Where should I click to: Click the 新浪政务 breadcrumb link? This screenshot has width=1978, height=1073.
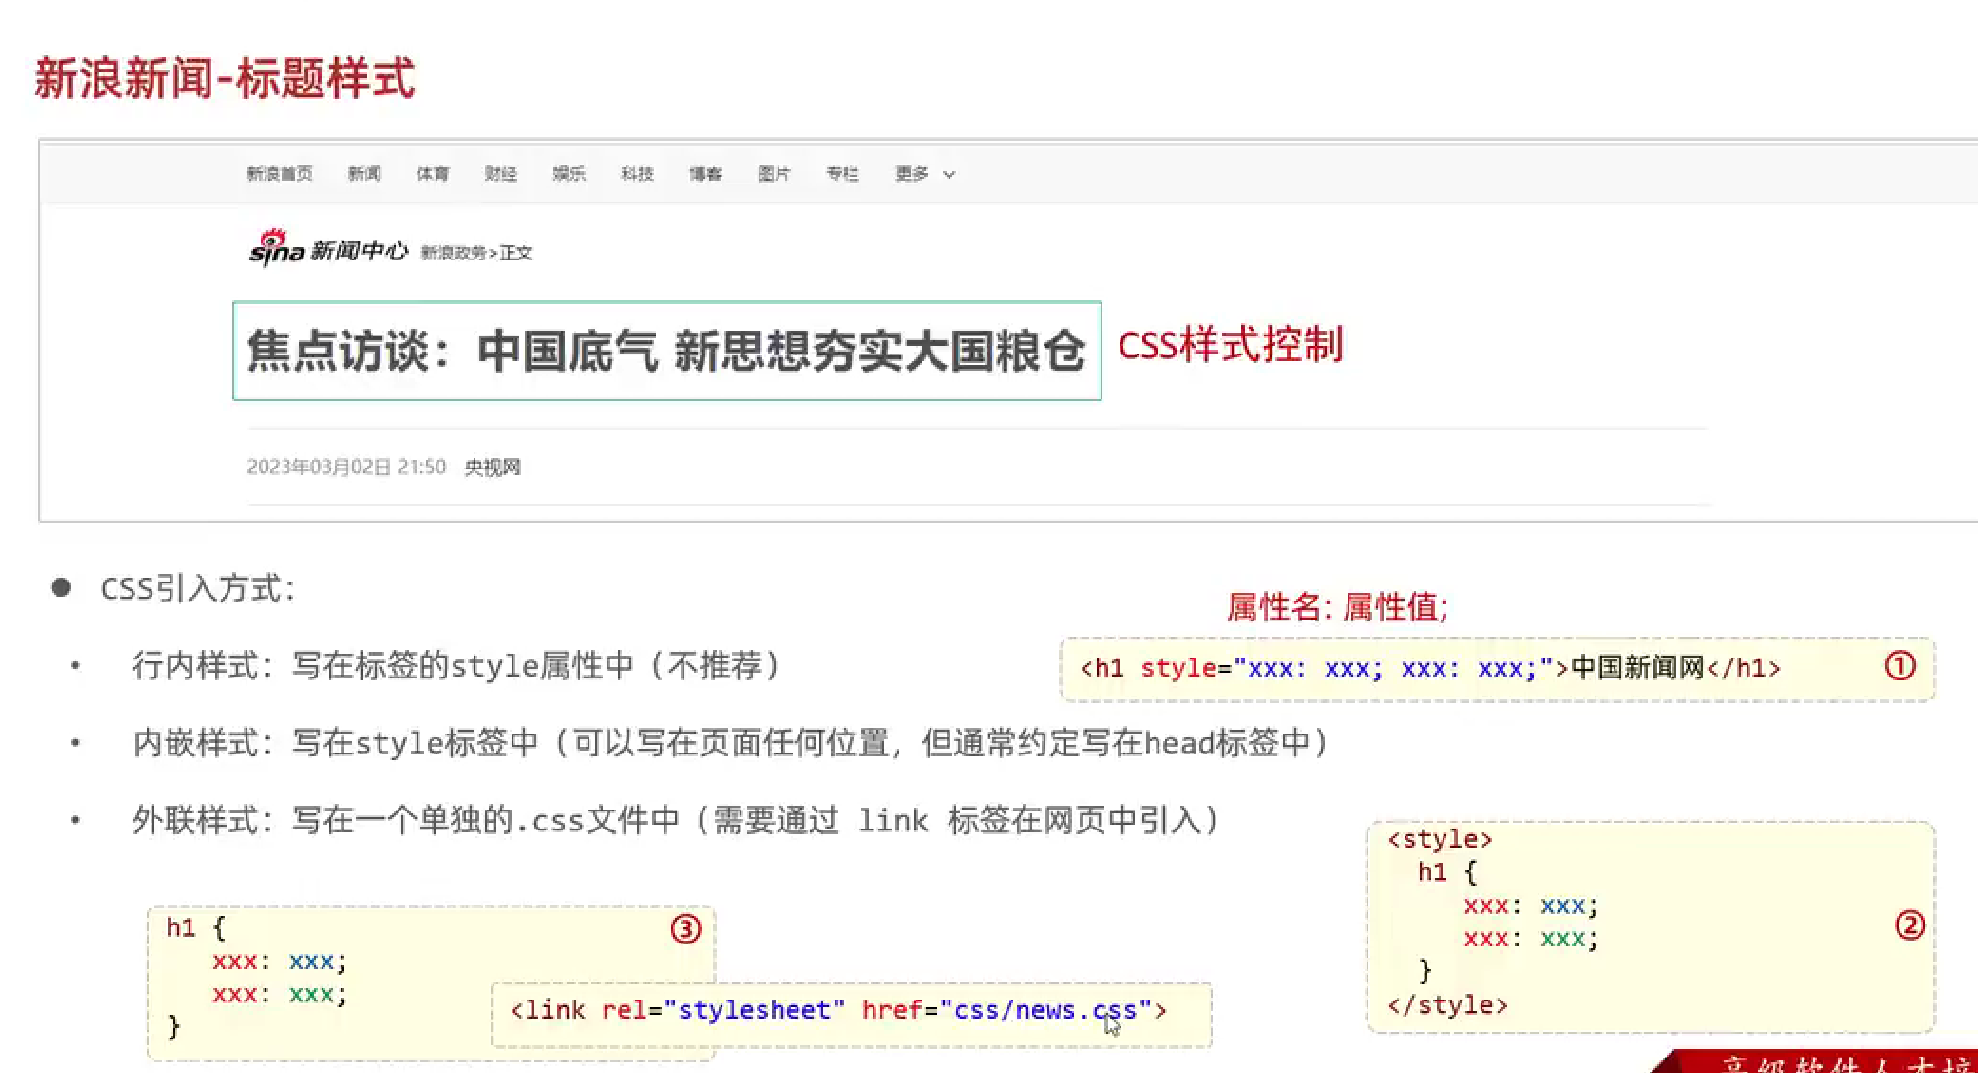451,254
